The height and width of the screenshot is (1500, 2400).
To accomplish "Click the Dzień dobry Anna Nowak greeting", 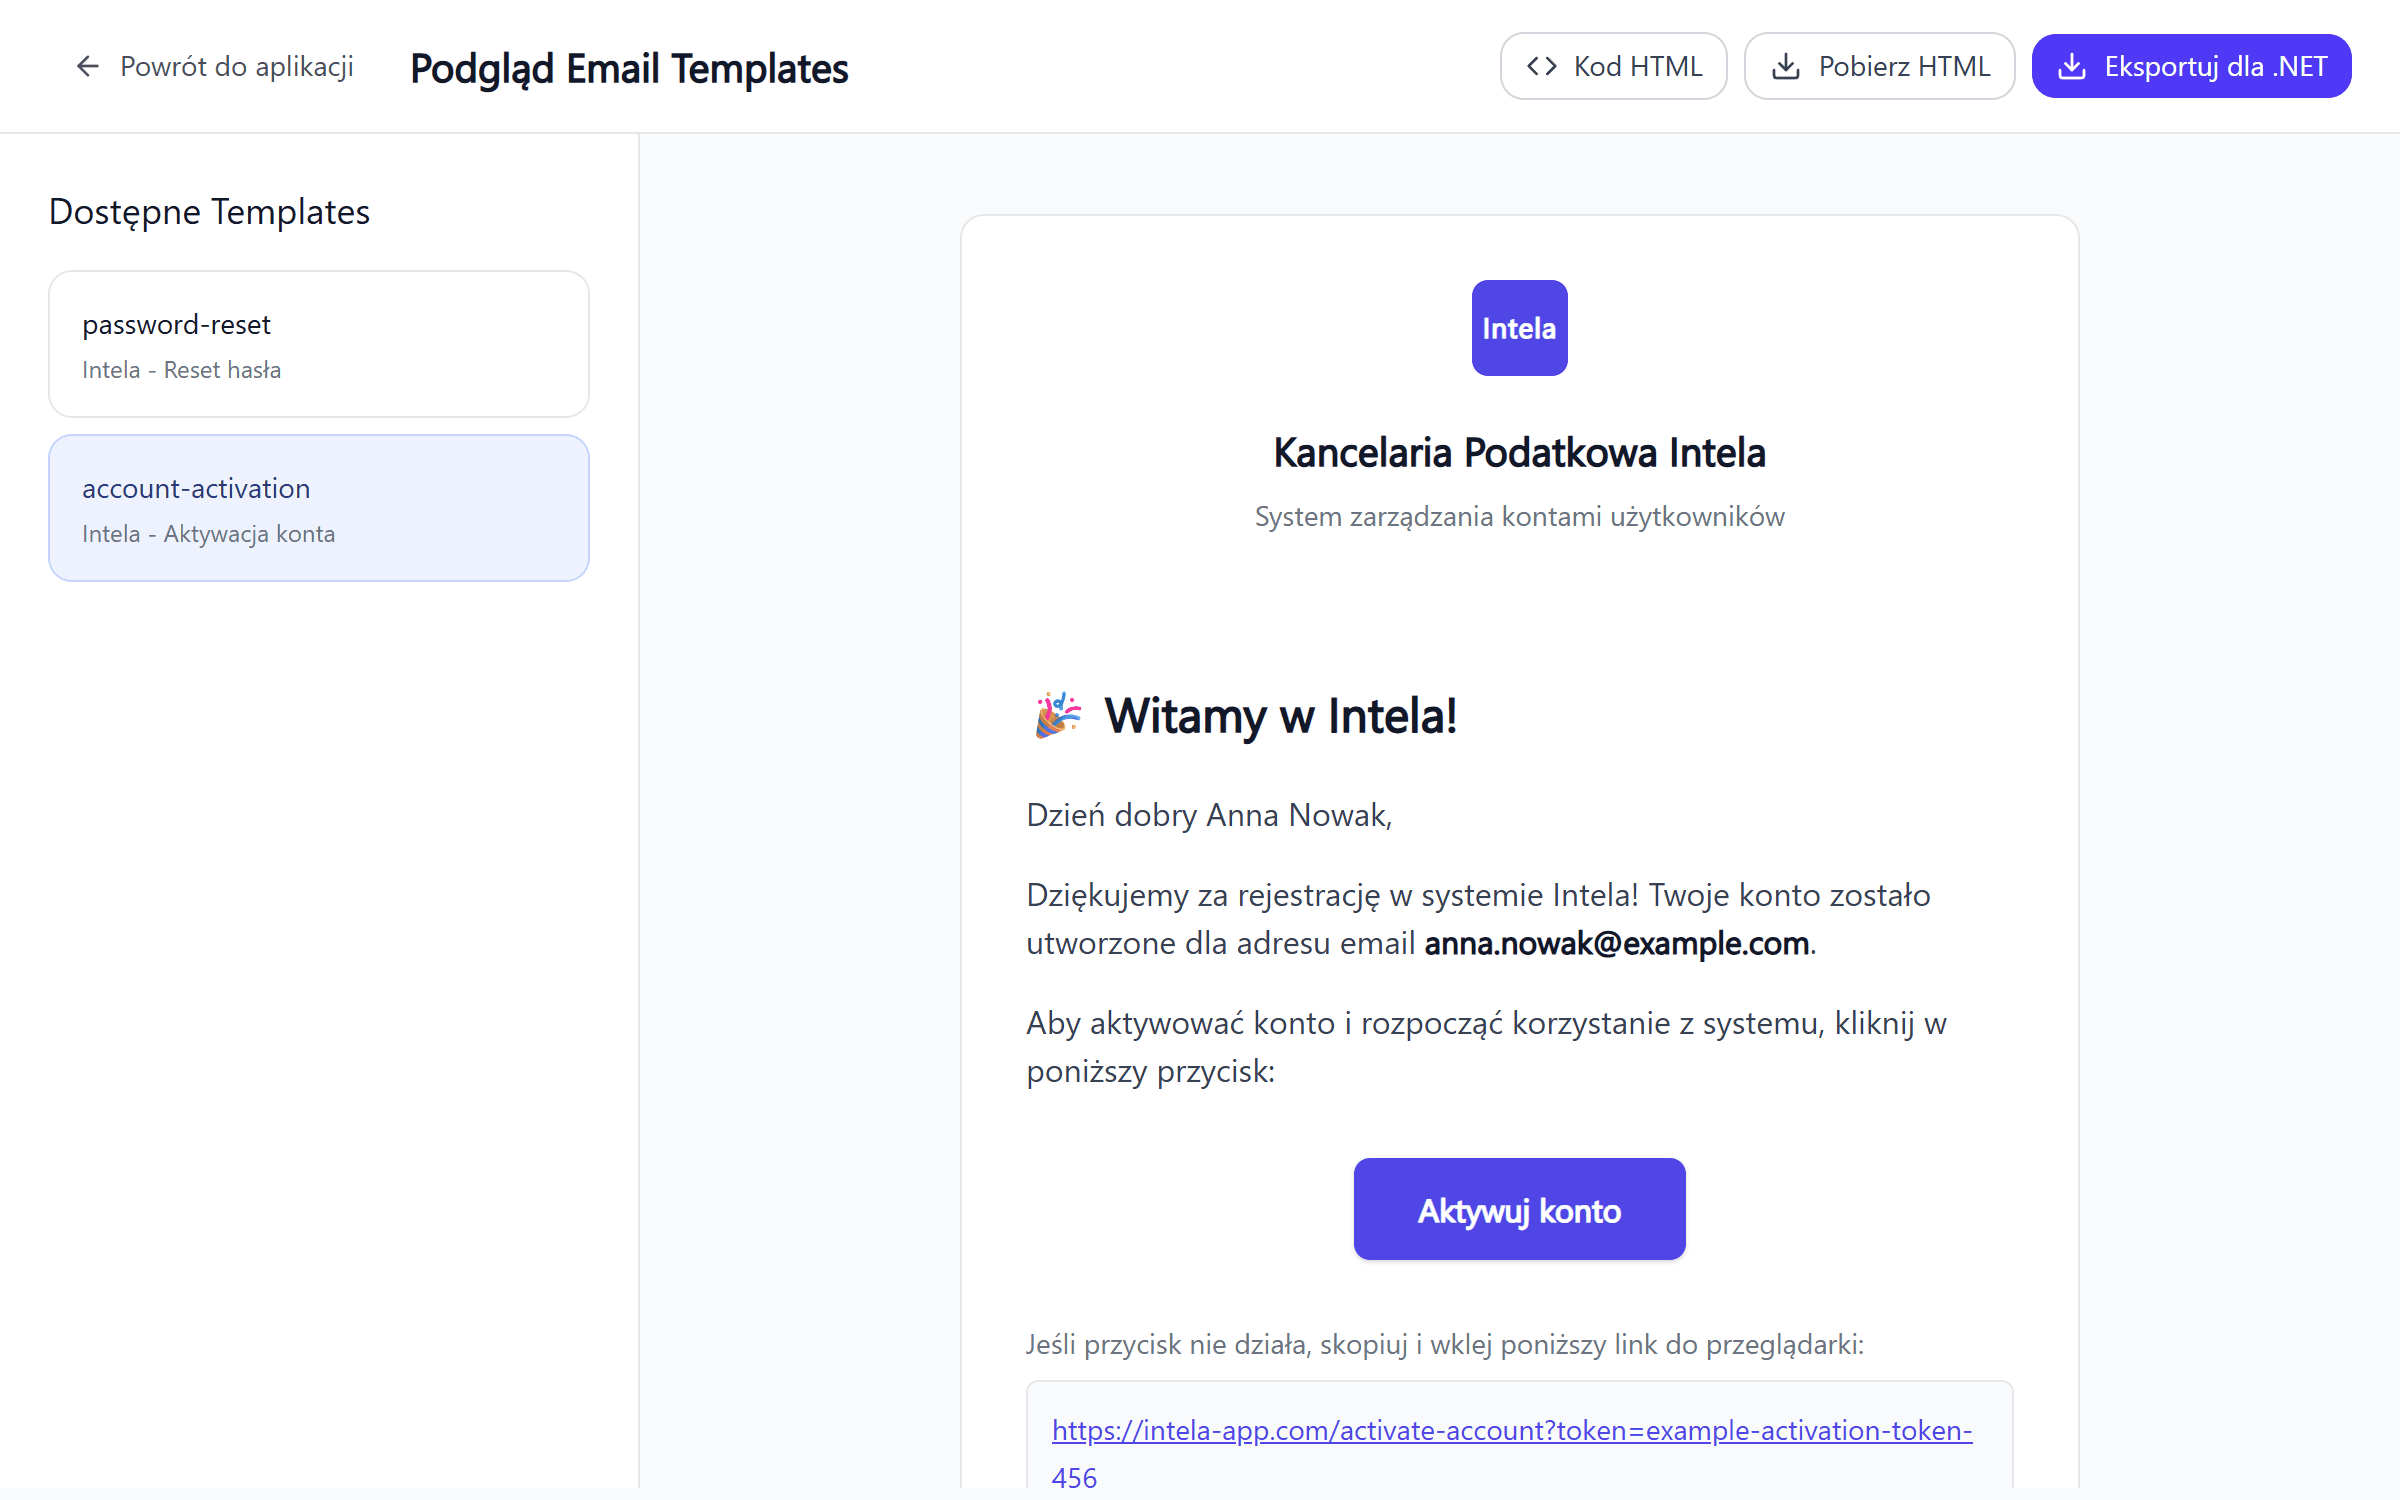I will (x=1209, y=815).
